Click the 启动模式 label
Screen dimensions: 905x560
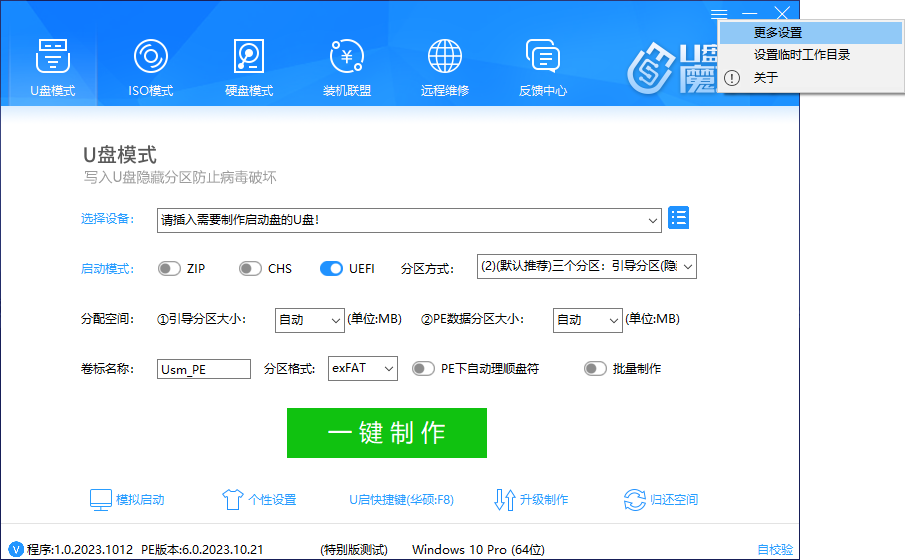coord(108,269)
